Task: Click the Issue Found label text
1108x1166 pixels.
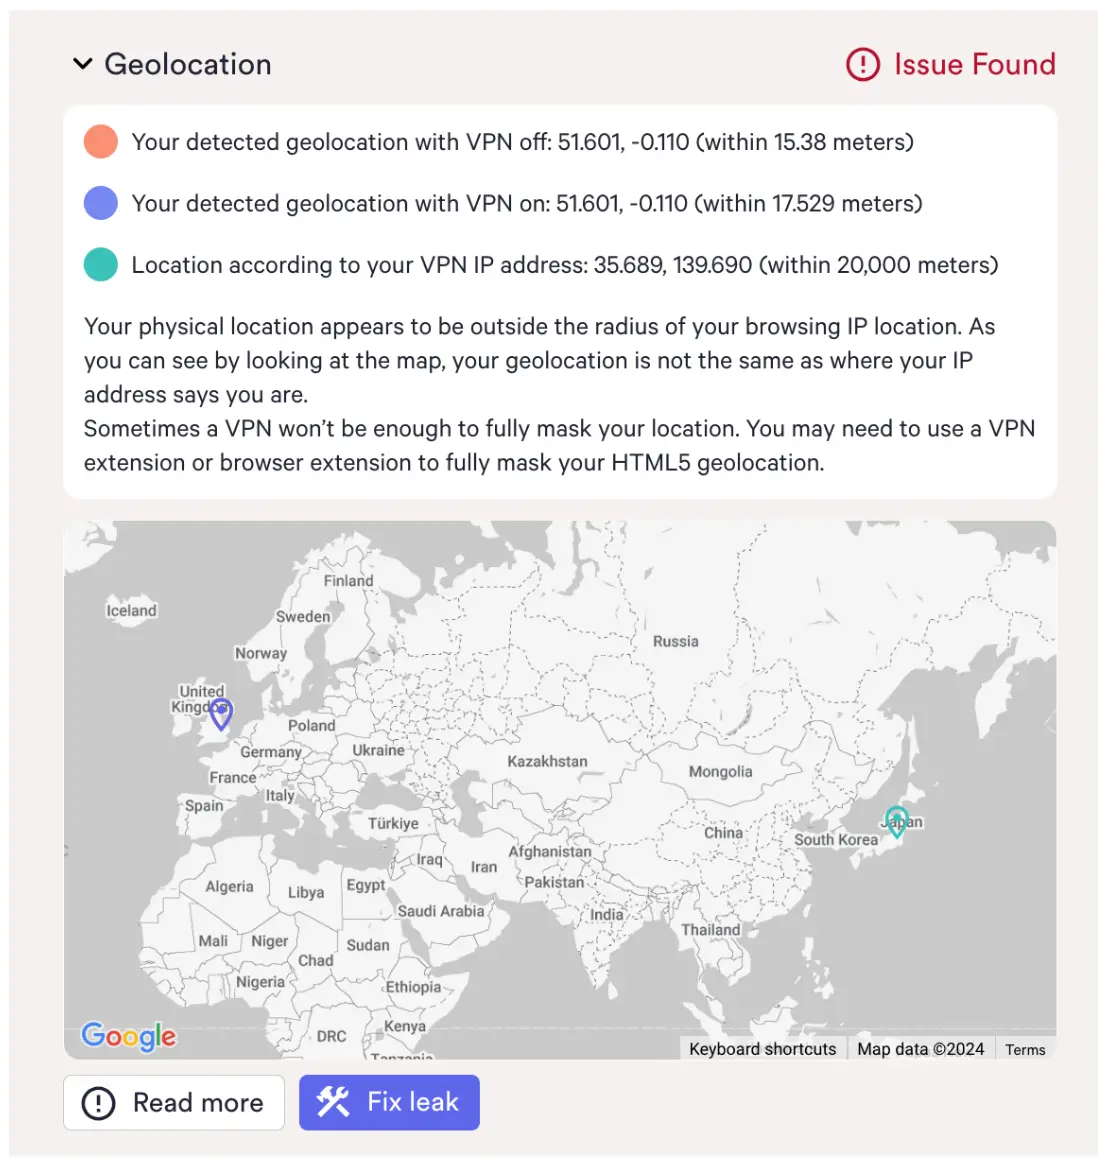Action: tap(975, 64)
